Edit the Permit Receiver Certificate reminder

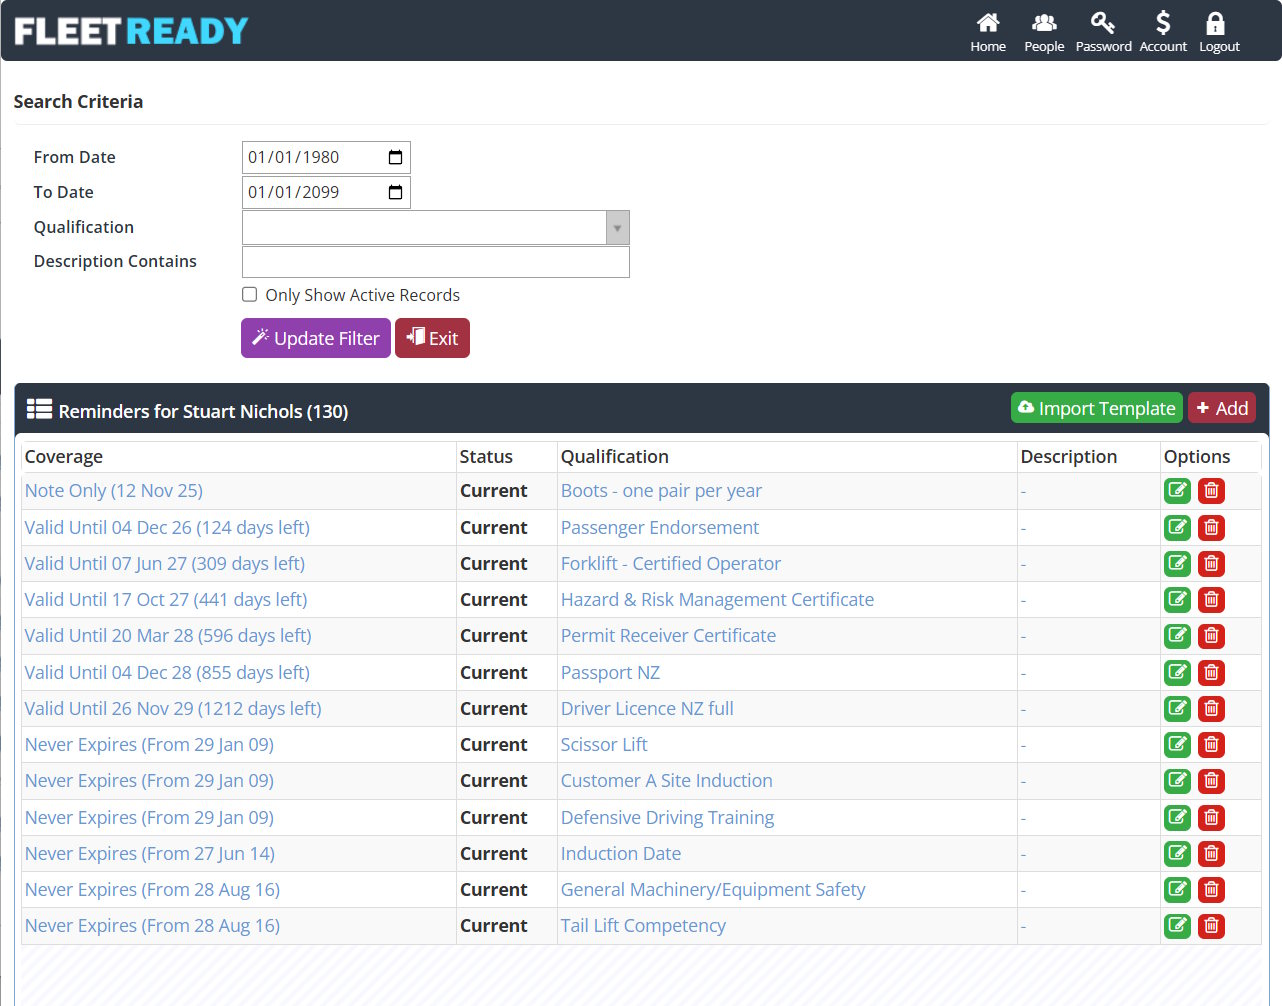(1178, 636)
